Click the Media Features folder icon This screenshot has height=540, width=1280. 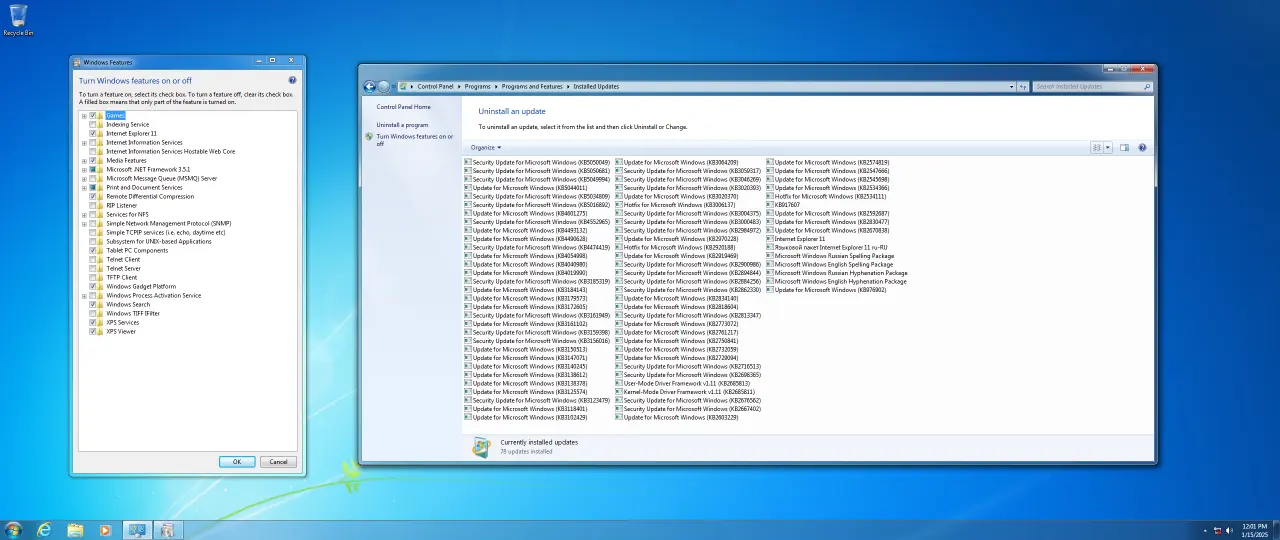coord(100,160)
